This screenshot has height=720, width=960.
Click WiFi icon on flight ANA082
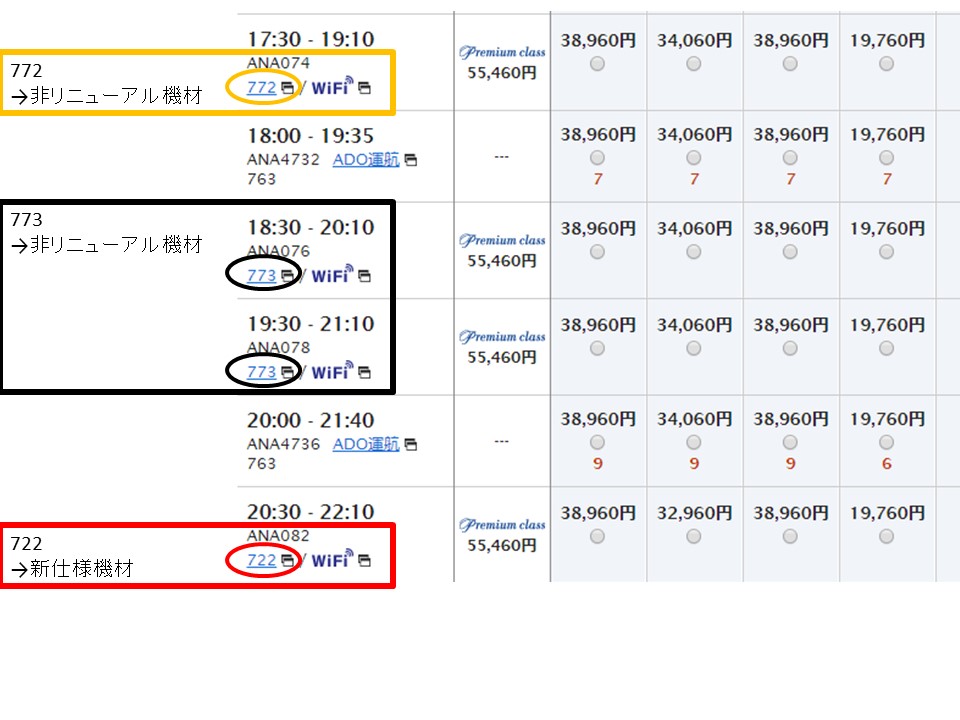pyautogui.click(x=332, y=559)
